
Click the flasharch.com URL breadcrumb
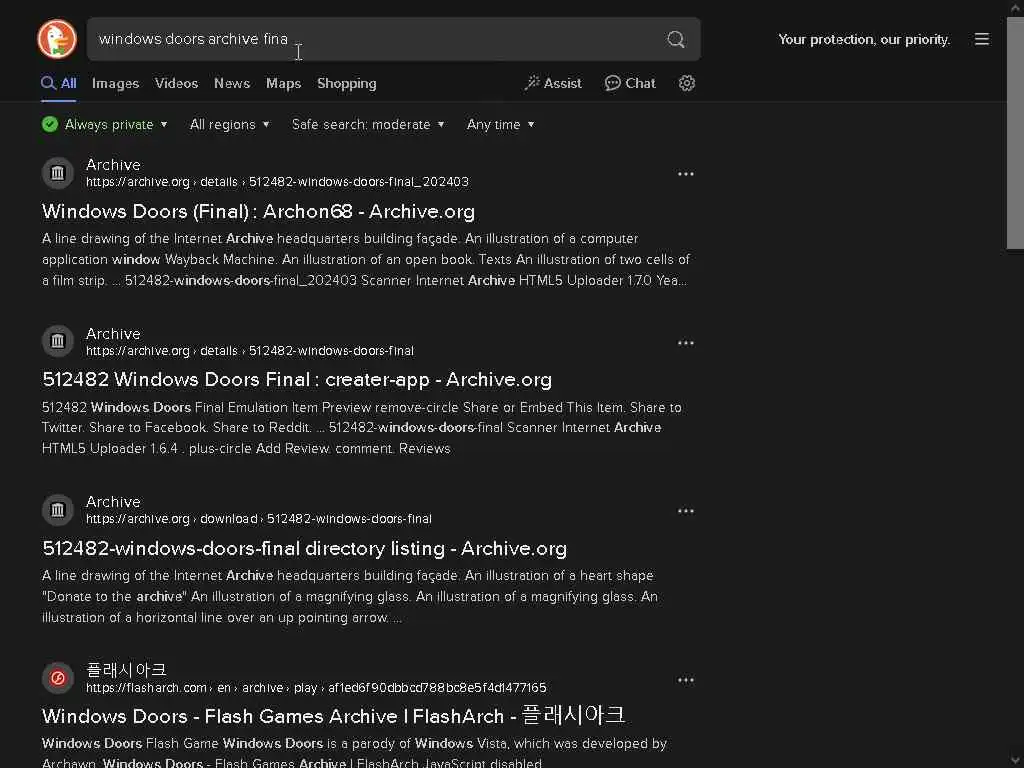tap(316, 688)
